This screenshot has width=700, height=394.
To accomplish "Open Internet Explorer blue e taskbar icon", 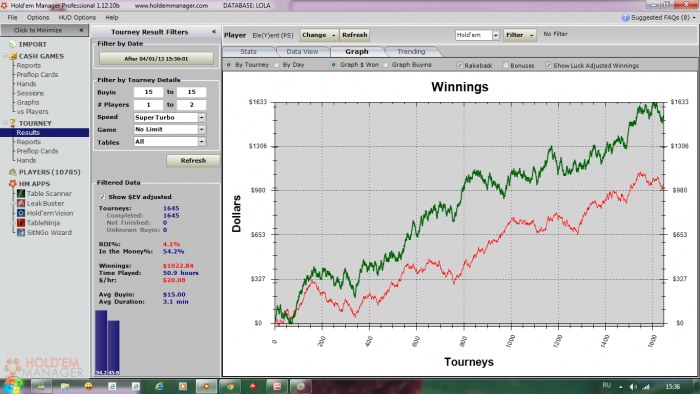I will (159, 386).
